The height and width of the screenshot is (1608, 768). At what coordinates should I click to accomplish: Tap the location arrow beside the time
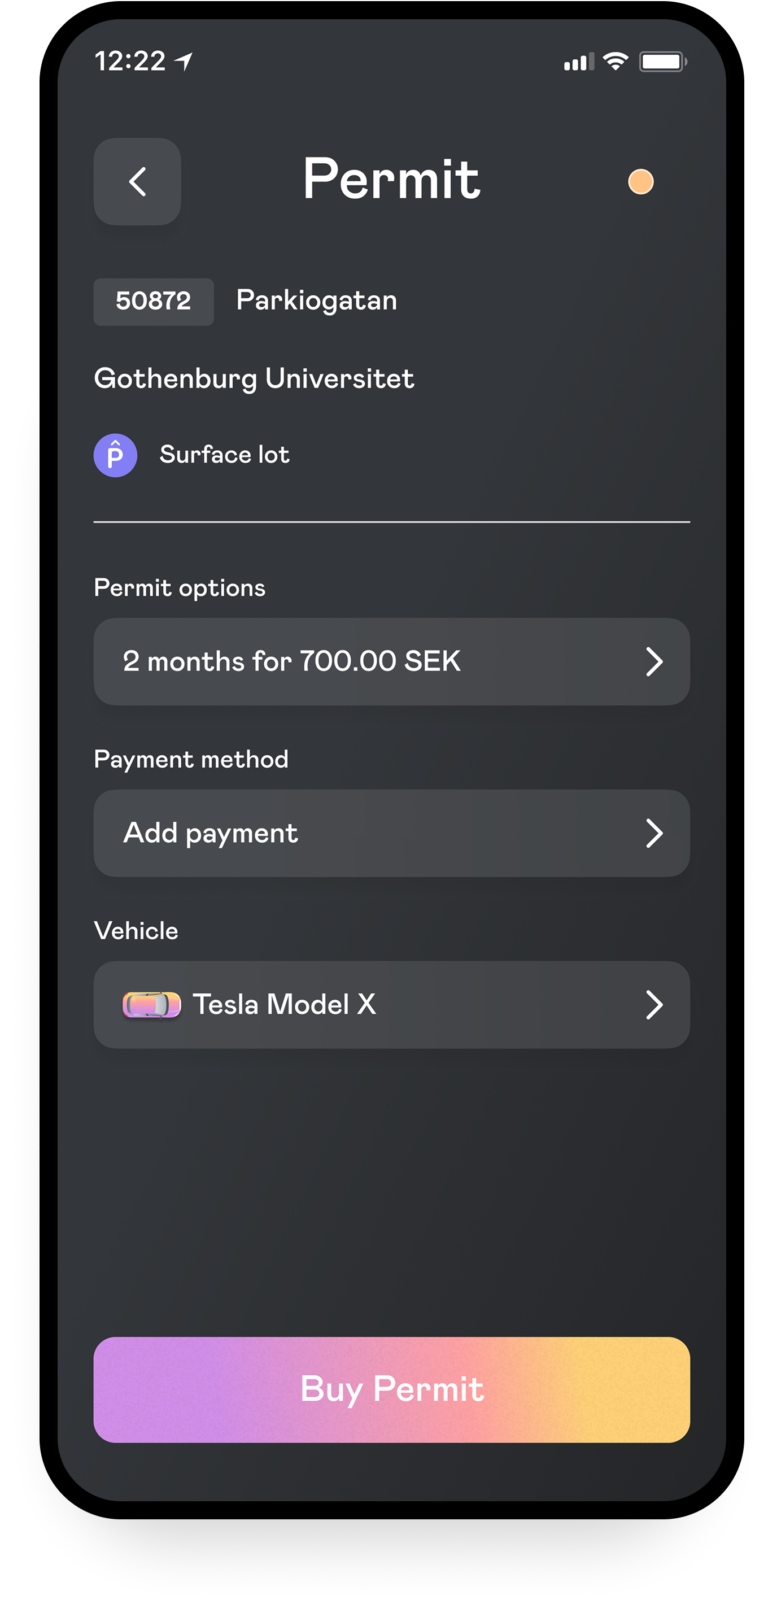coord(184,62)
